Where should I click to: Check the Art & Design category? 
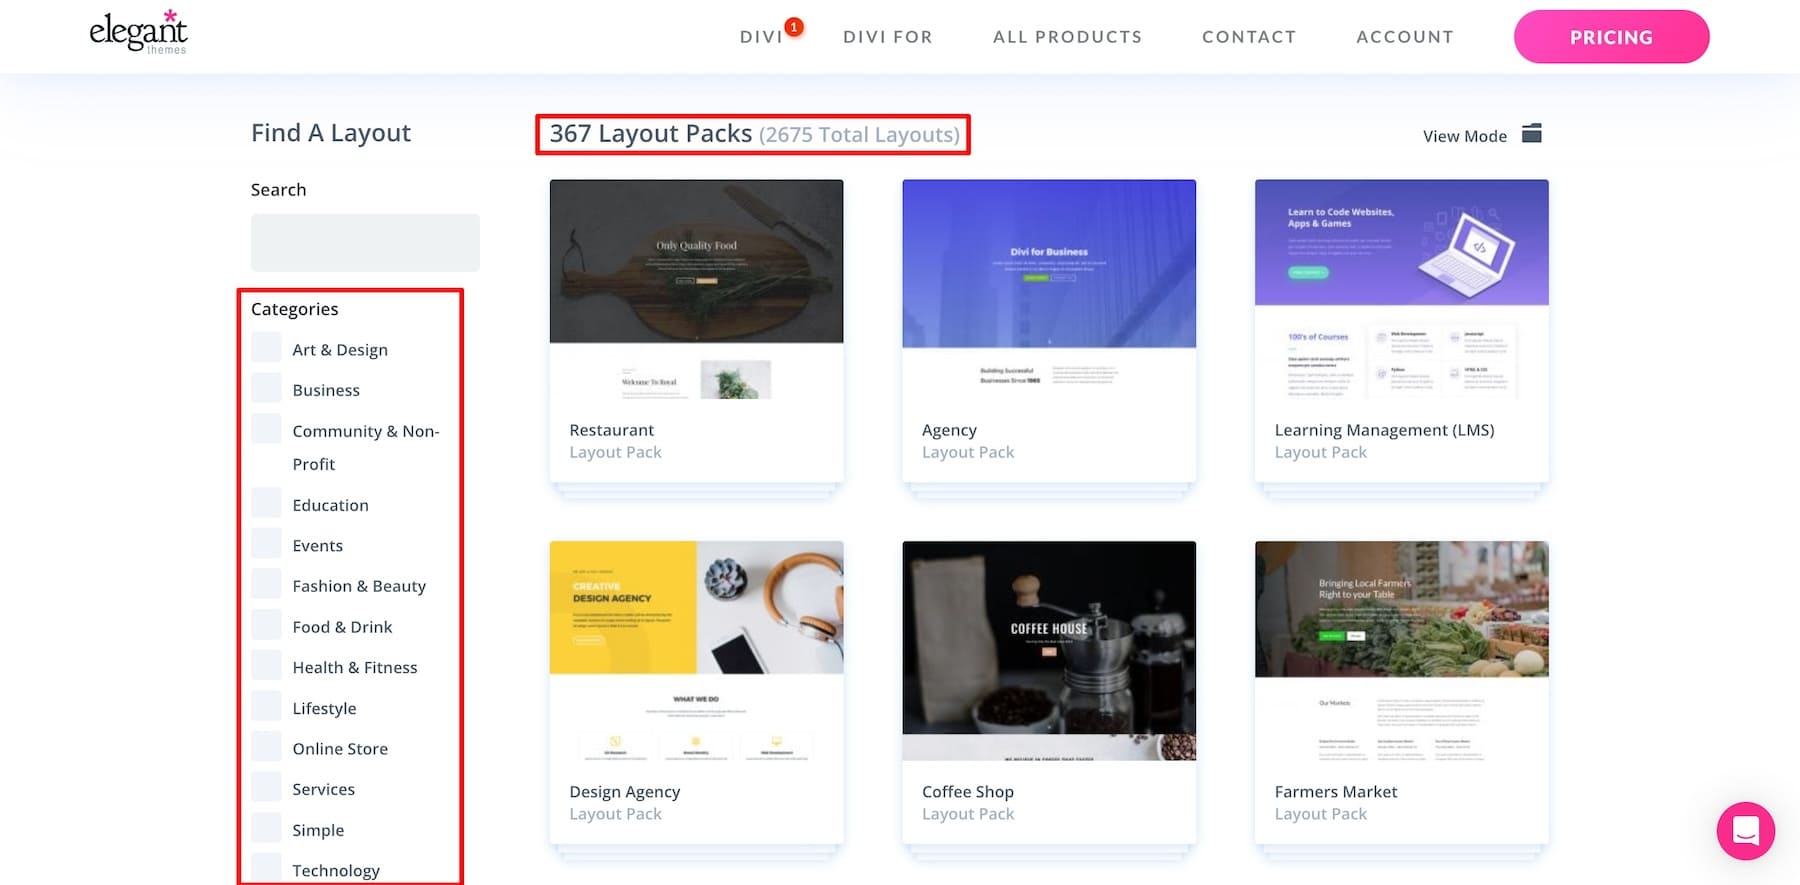coord(266,347)
